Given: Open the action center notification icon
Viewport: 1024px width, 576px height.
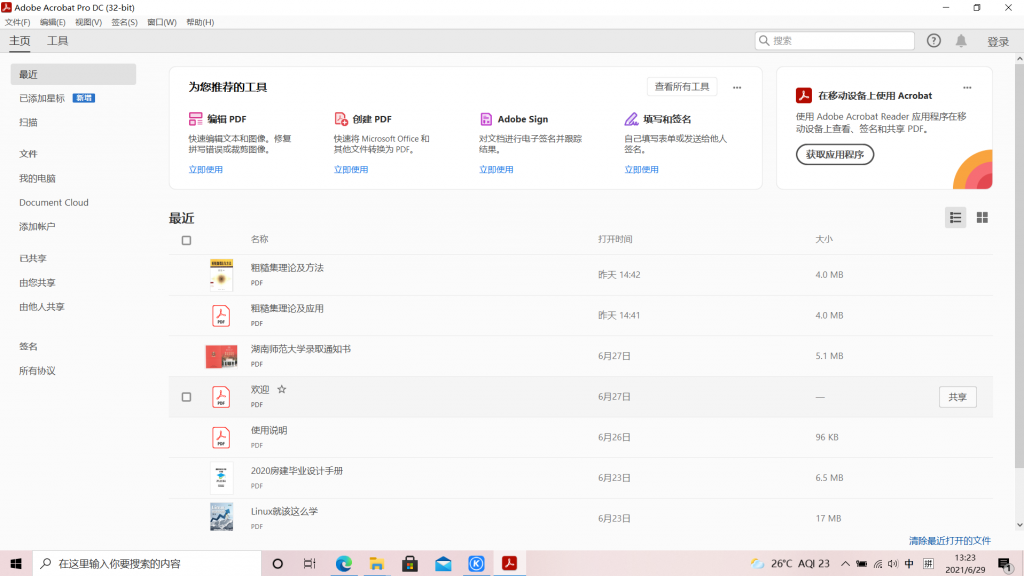Looking at the screenshot, I should point(1004,564).
